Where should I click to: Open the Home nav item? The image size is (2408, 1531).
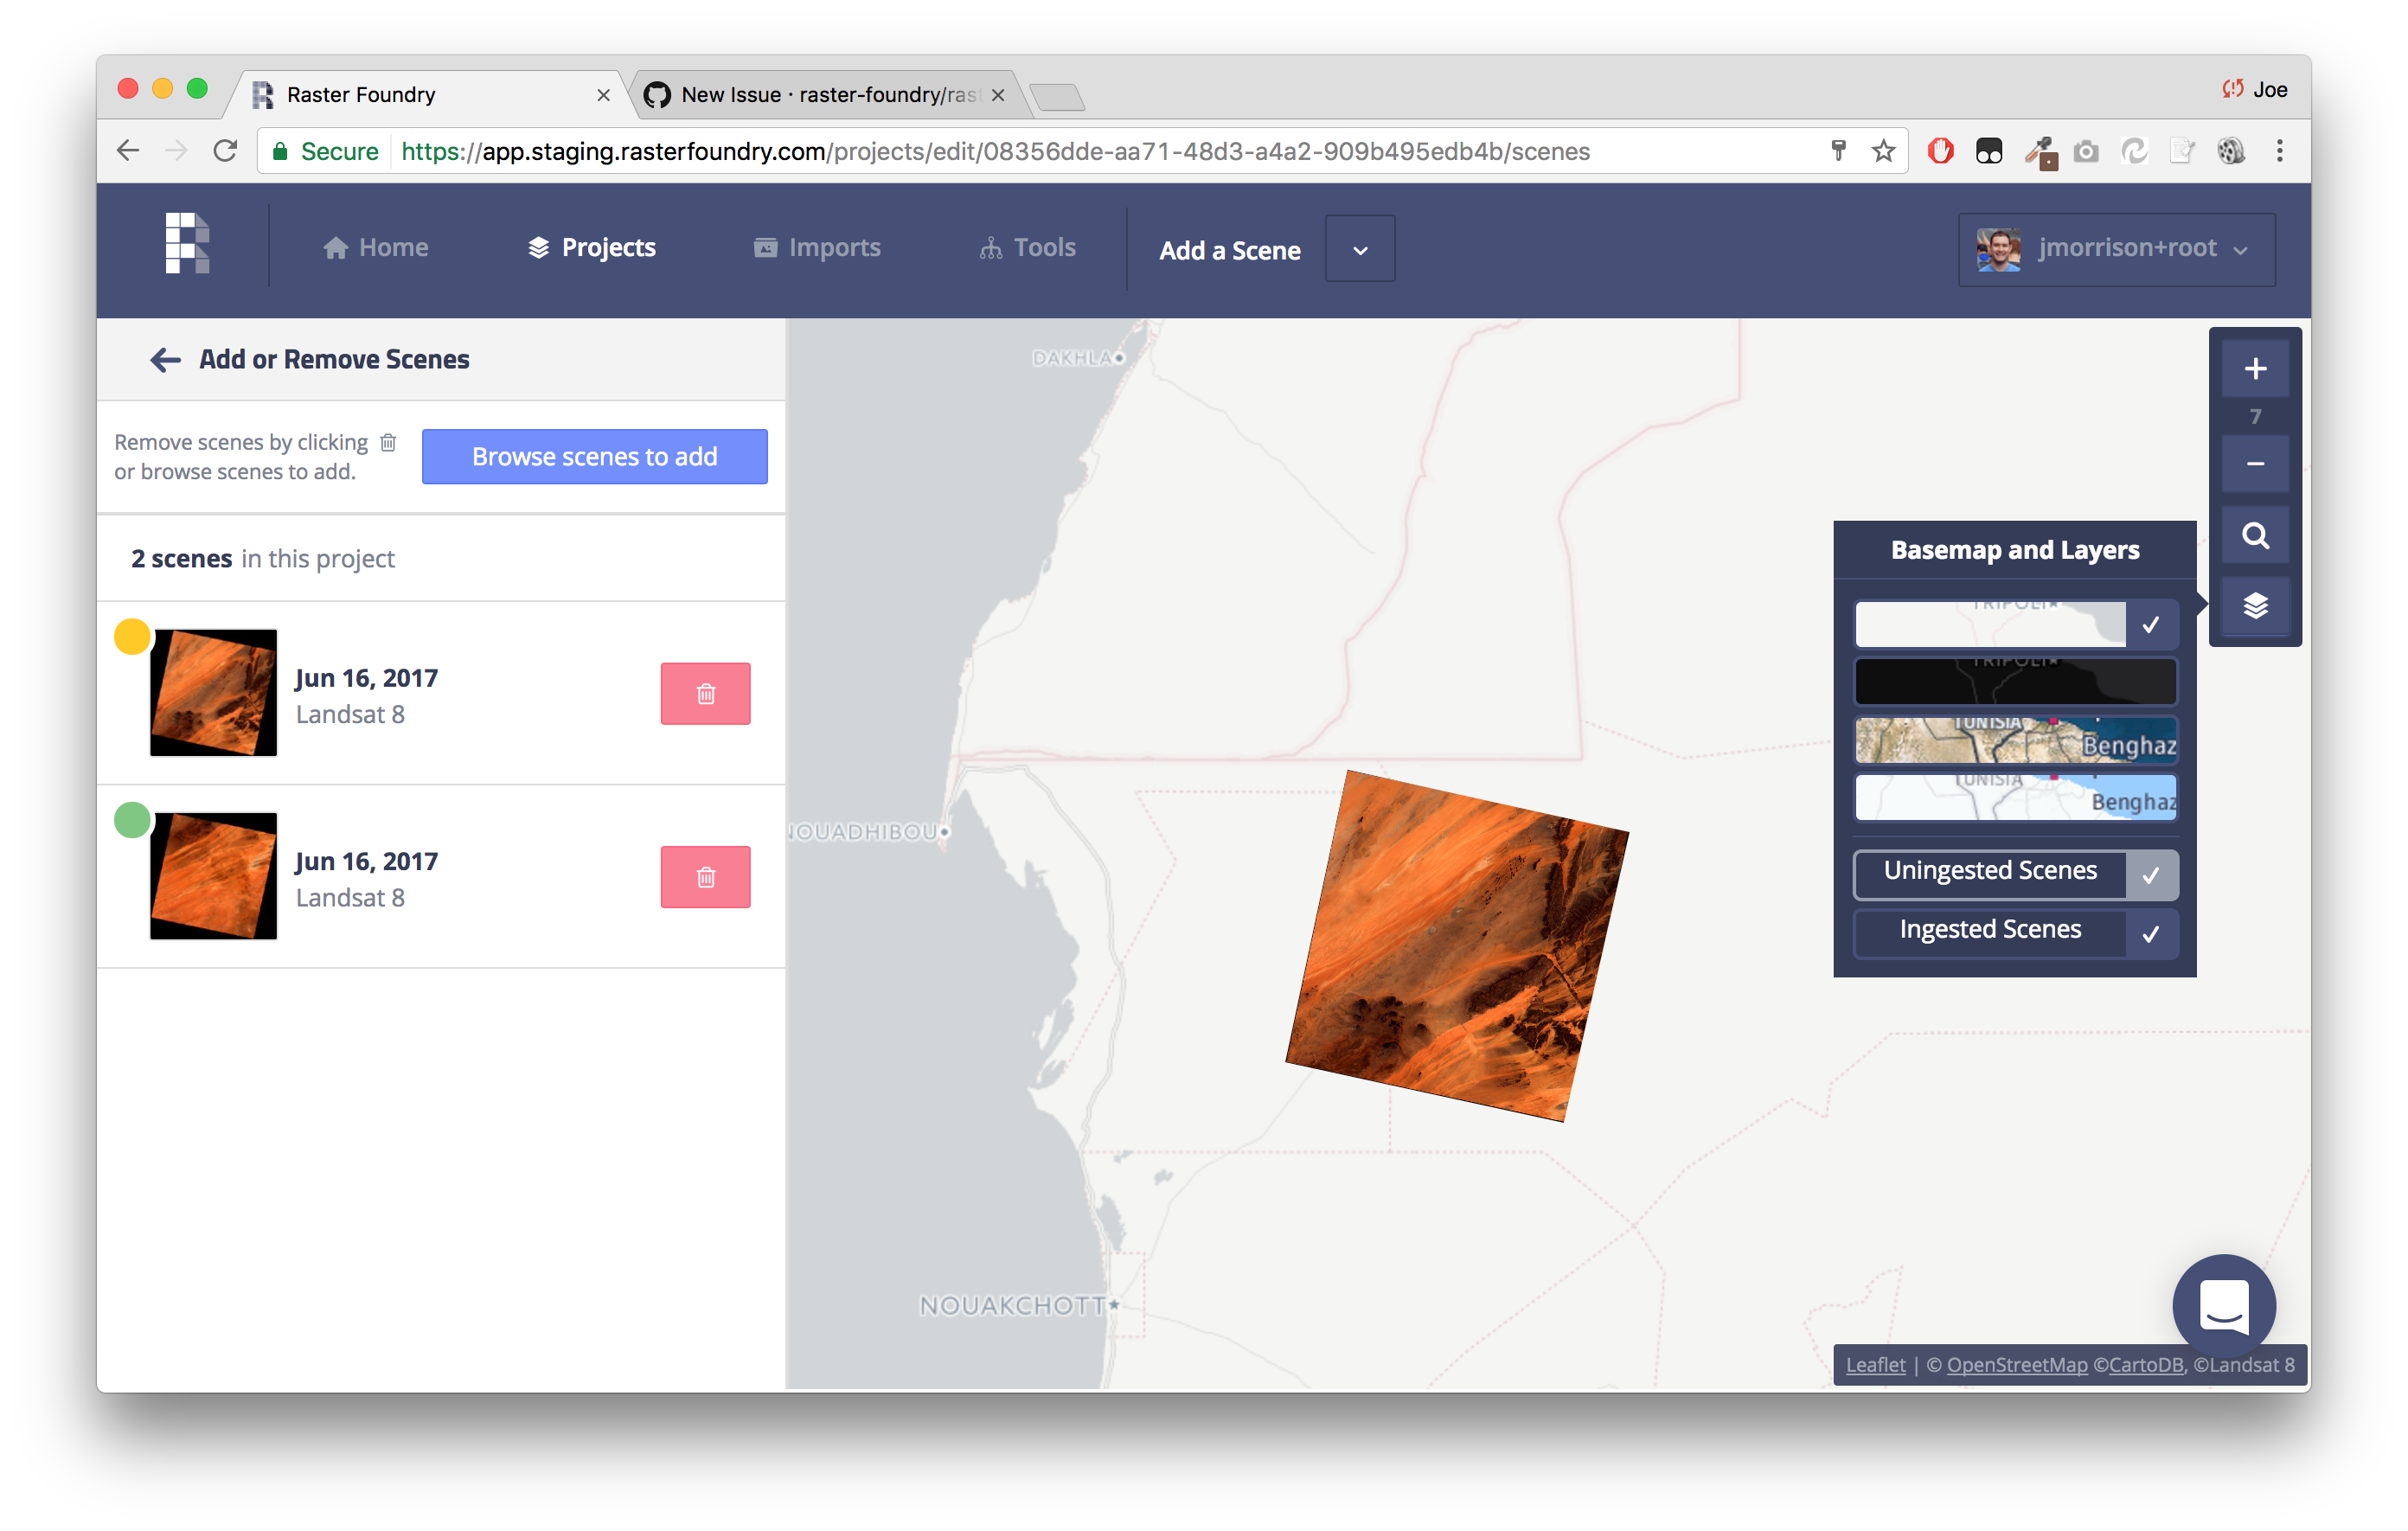tap(376, 248)
